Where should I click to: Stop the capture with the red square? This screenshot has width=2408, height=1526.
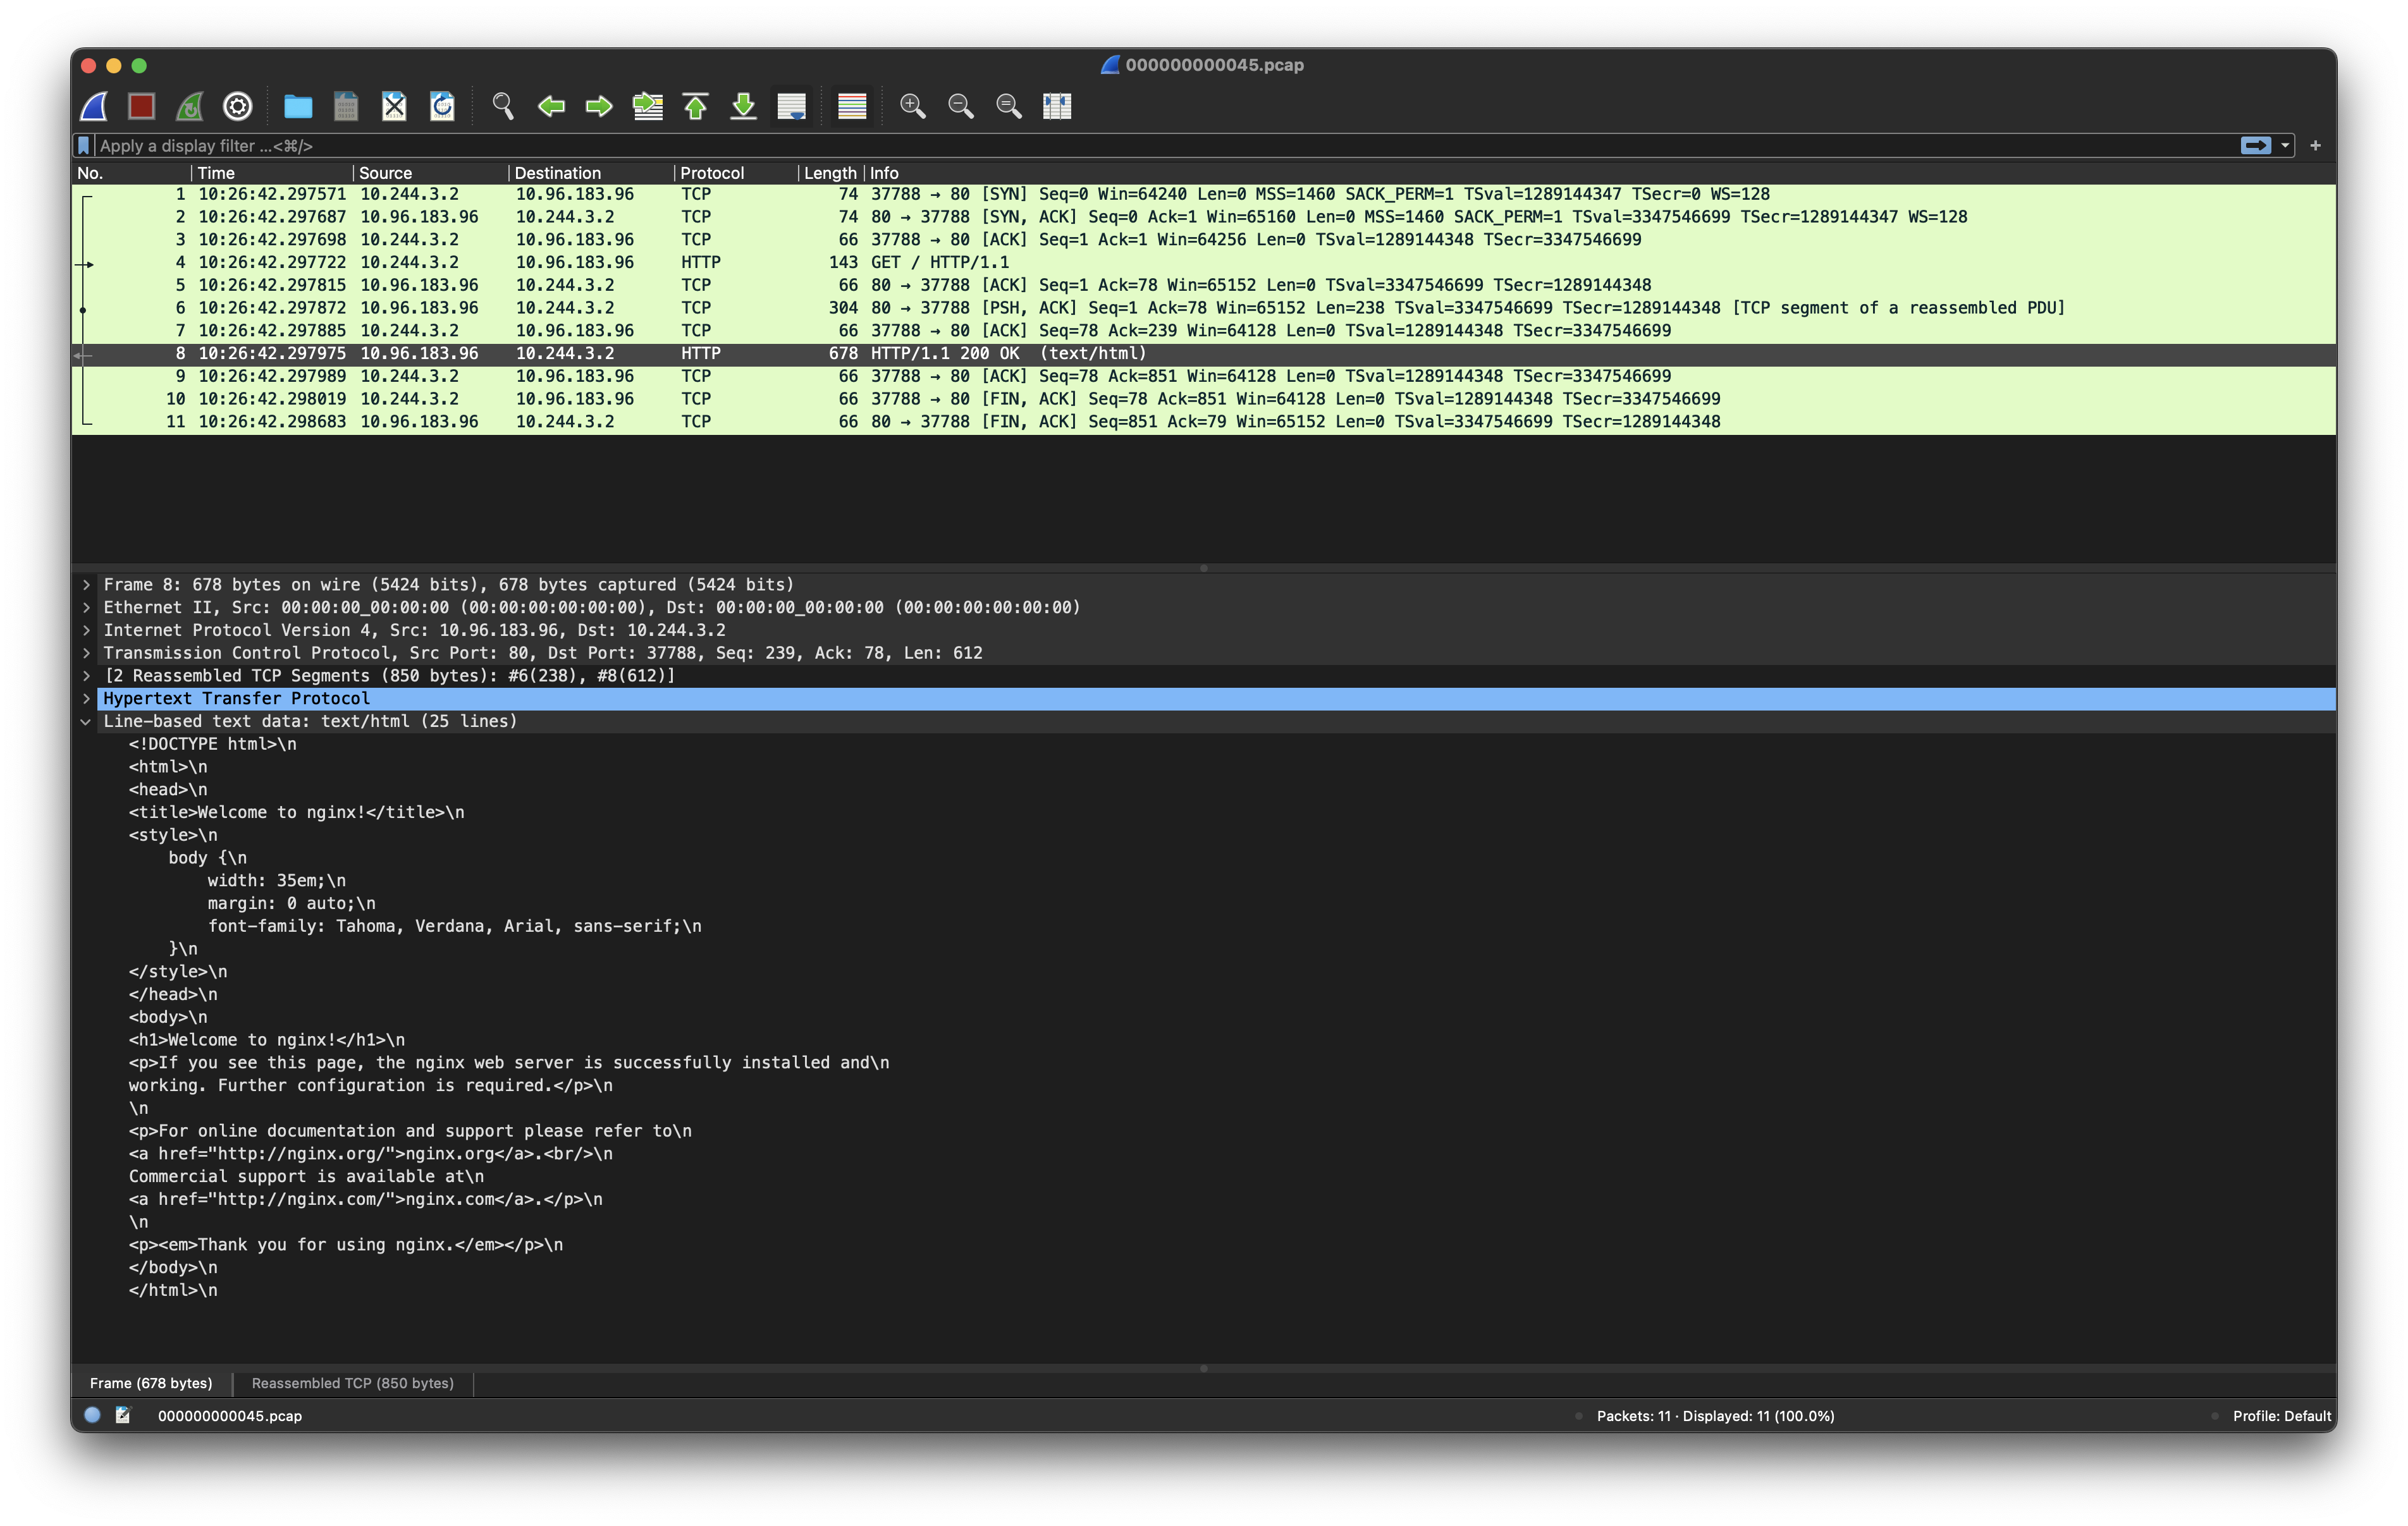pyautogui.click(x=142, y=106)
